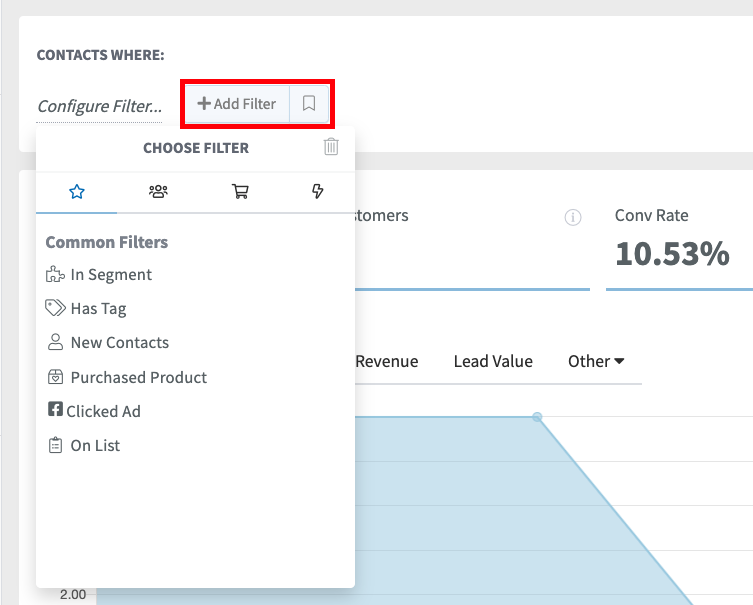Open the contacts group filter tab
The image size is (753, 605).
(x=158, y=192)
